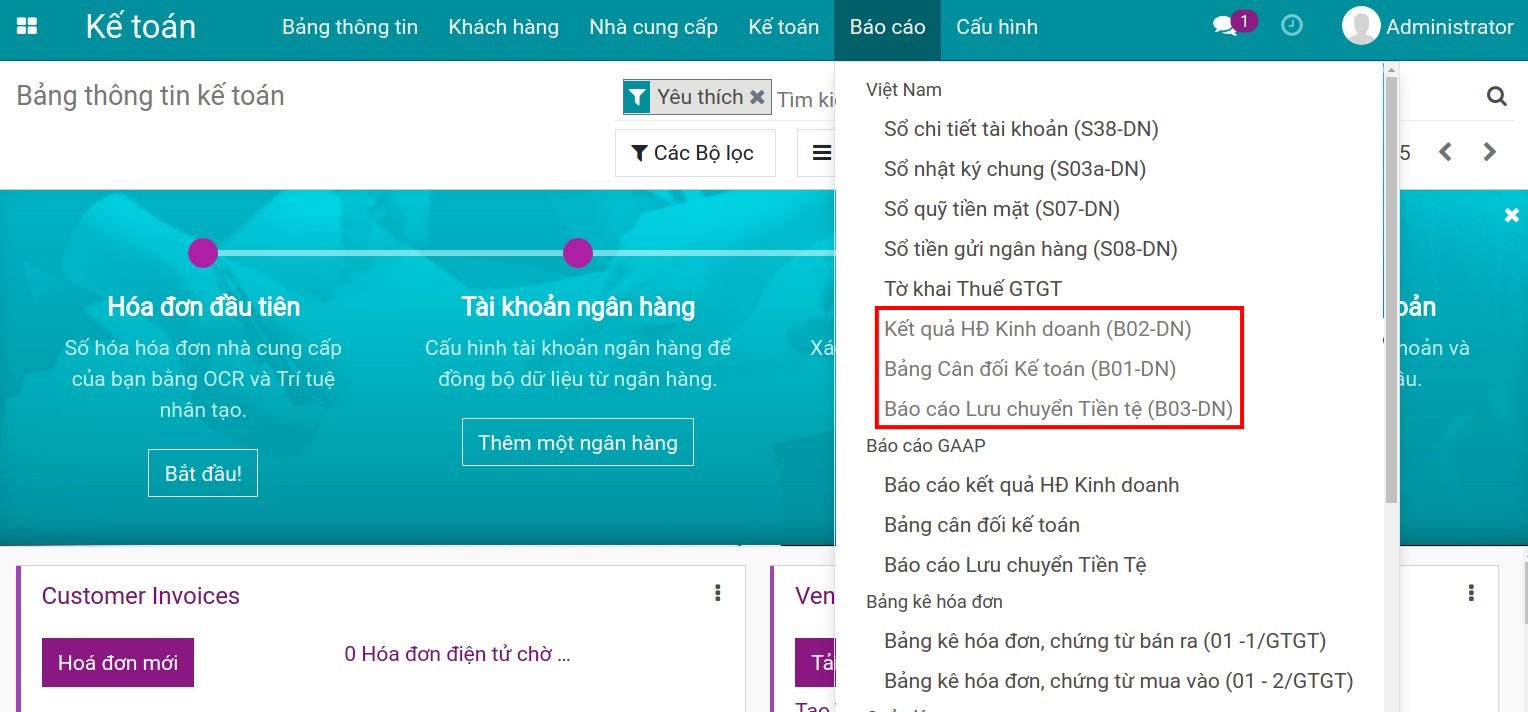Viewport: 1528px width, 712px height.
Task: Go to previous page arrow
Action: [x=1445, y=152]
